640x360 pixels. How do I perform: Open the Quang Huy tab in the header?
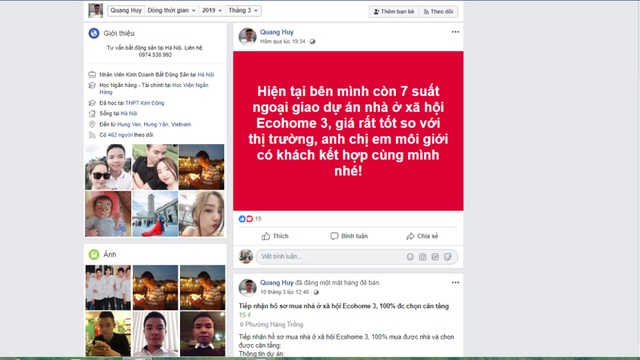point(126,11)
